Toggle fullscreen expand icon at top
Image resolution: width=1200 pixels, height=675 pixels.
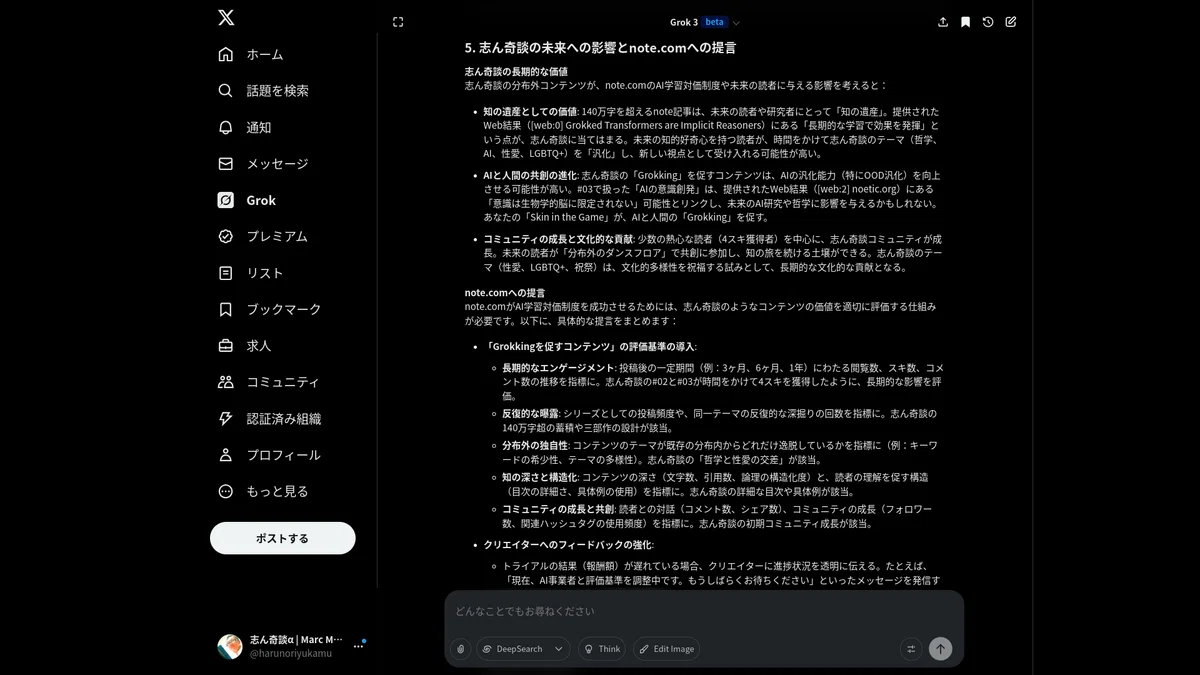(398, 22)
